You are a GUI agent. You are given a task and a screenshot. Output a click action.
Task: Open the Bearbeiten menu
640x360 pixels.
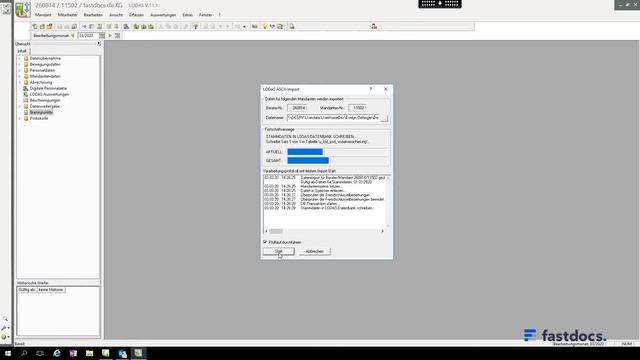(93, 15)
